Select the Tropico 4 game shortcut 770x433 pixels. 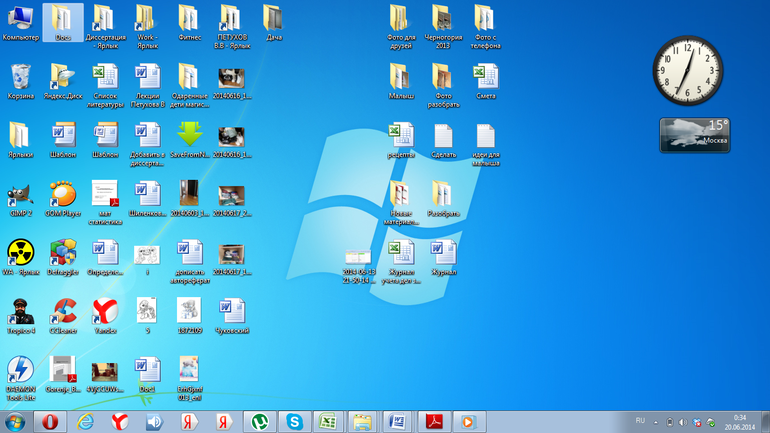click(x=20, y=312)
